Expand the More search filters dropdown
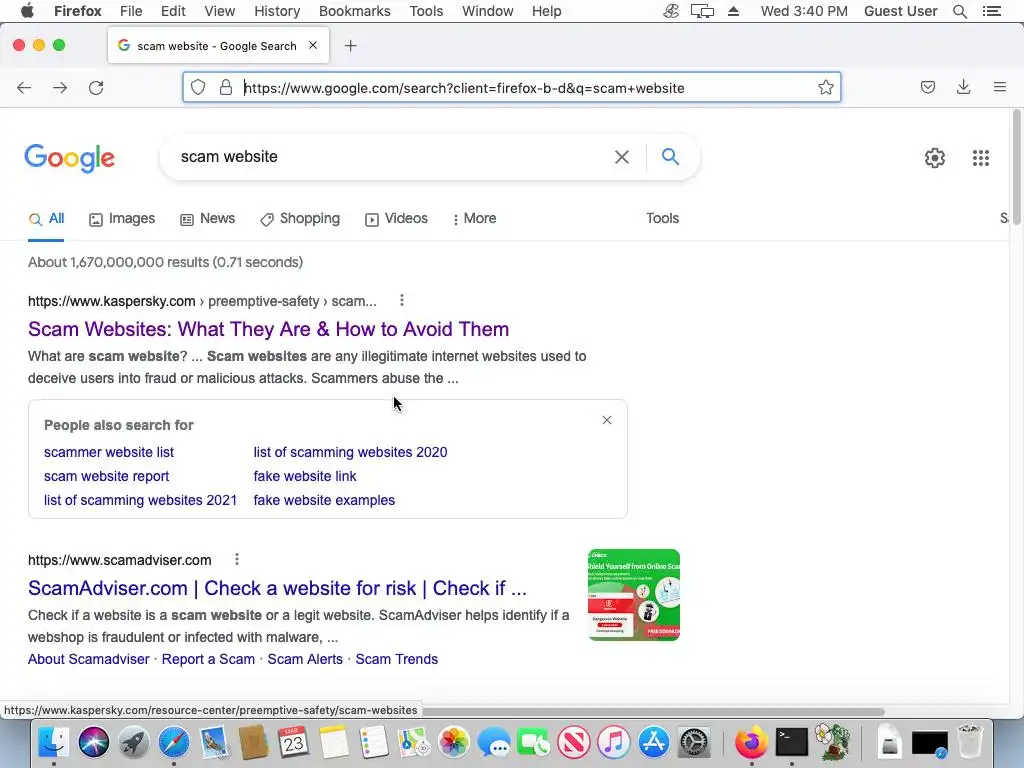1024x768 pixels. (475, 219)
